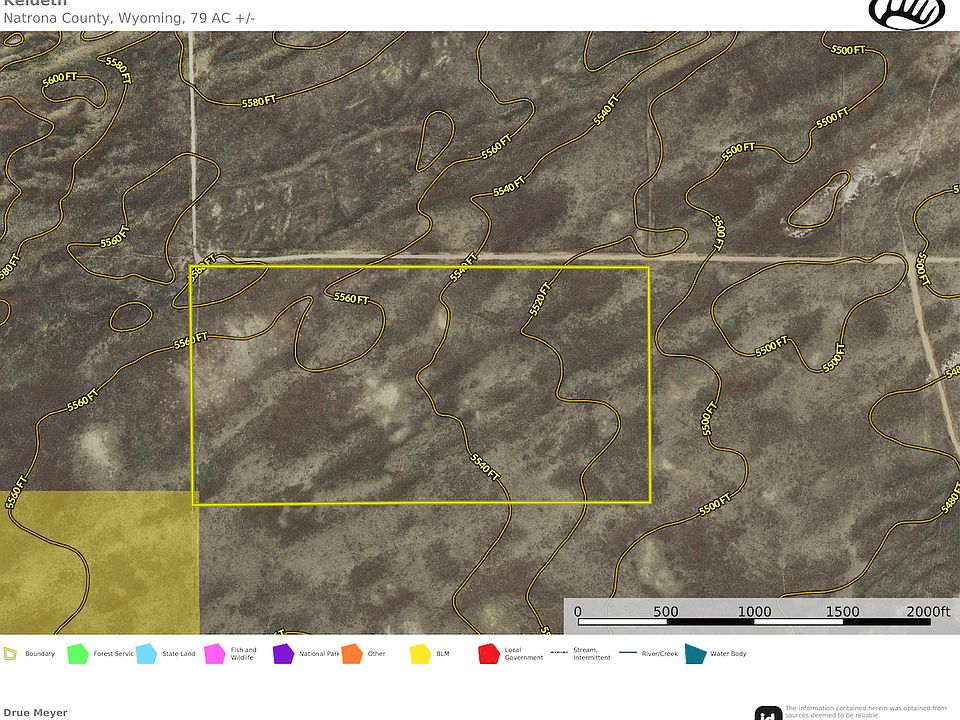
Task: Click the 'Drue Meyer' name text
Action: click(36, 713)
